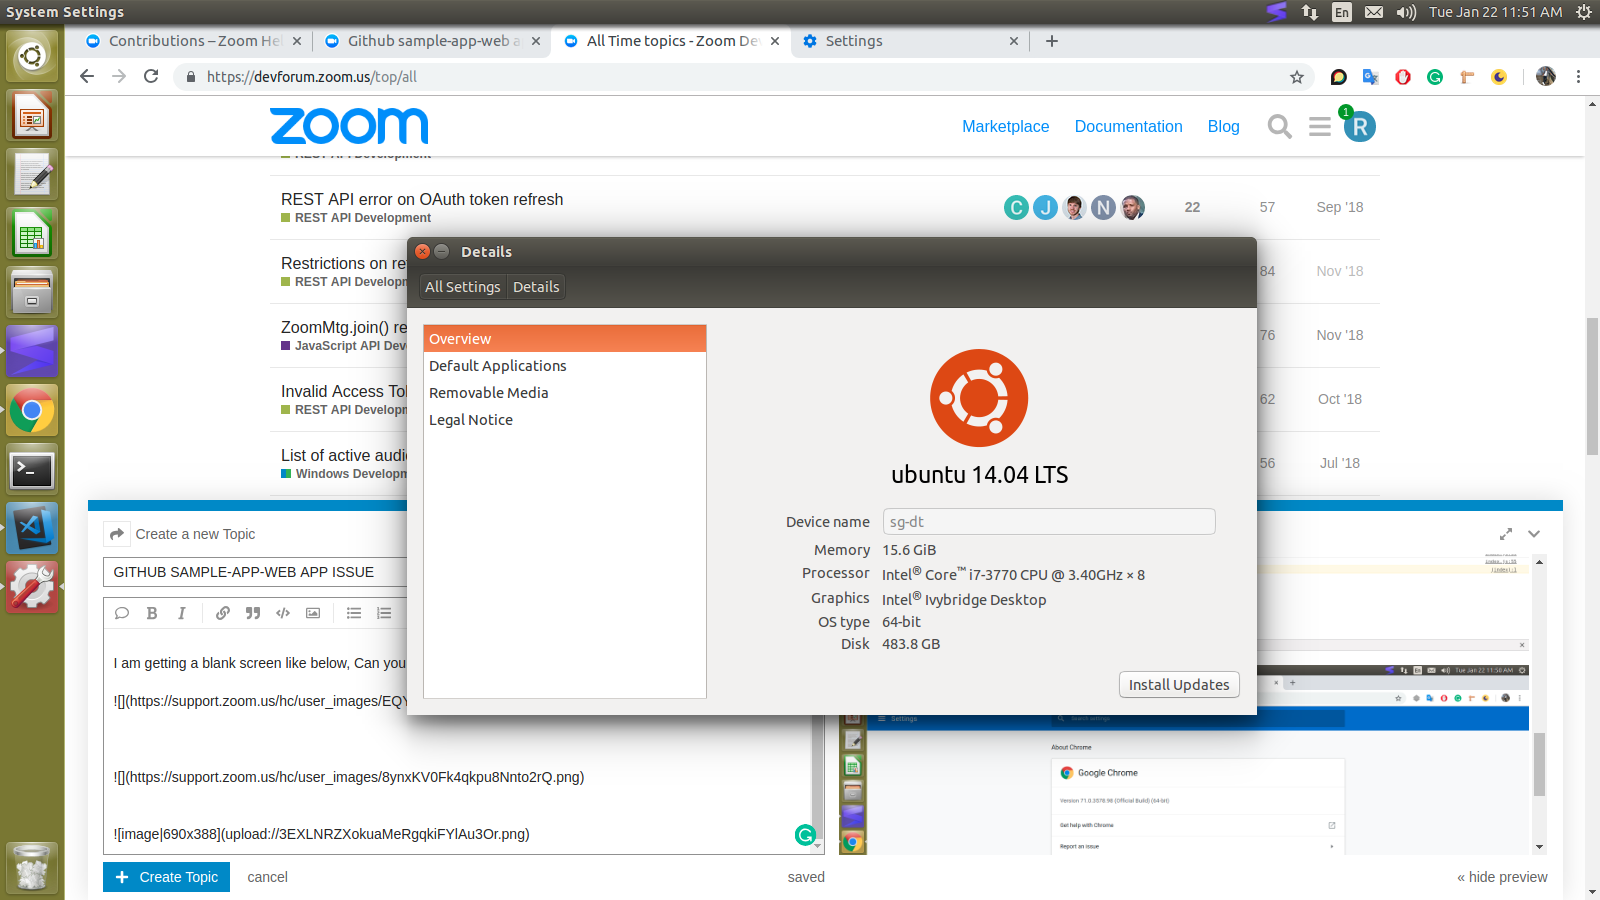
Task: Click the Grammarly badge in the composer
Action: [805, 835]
